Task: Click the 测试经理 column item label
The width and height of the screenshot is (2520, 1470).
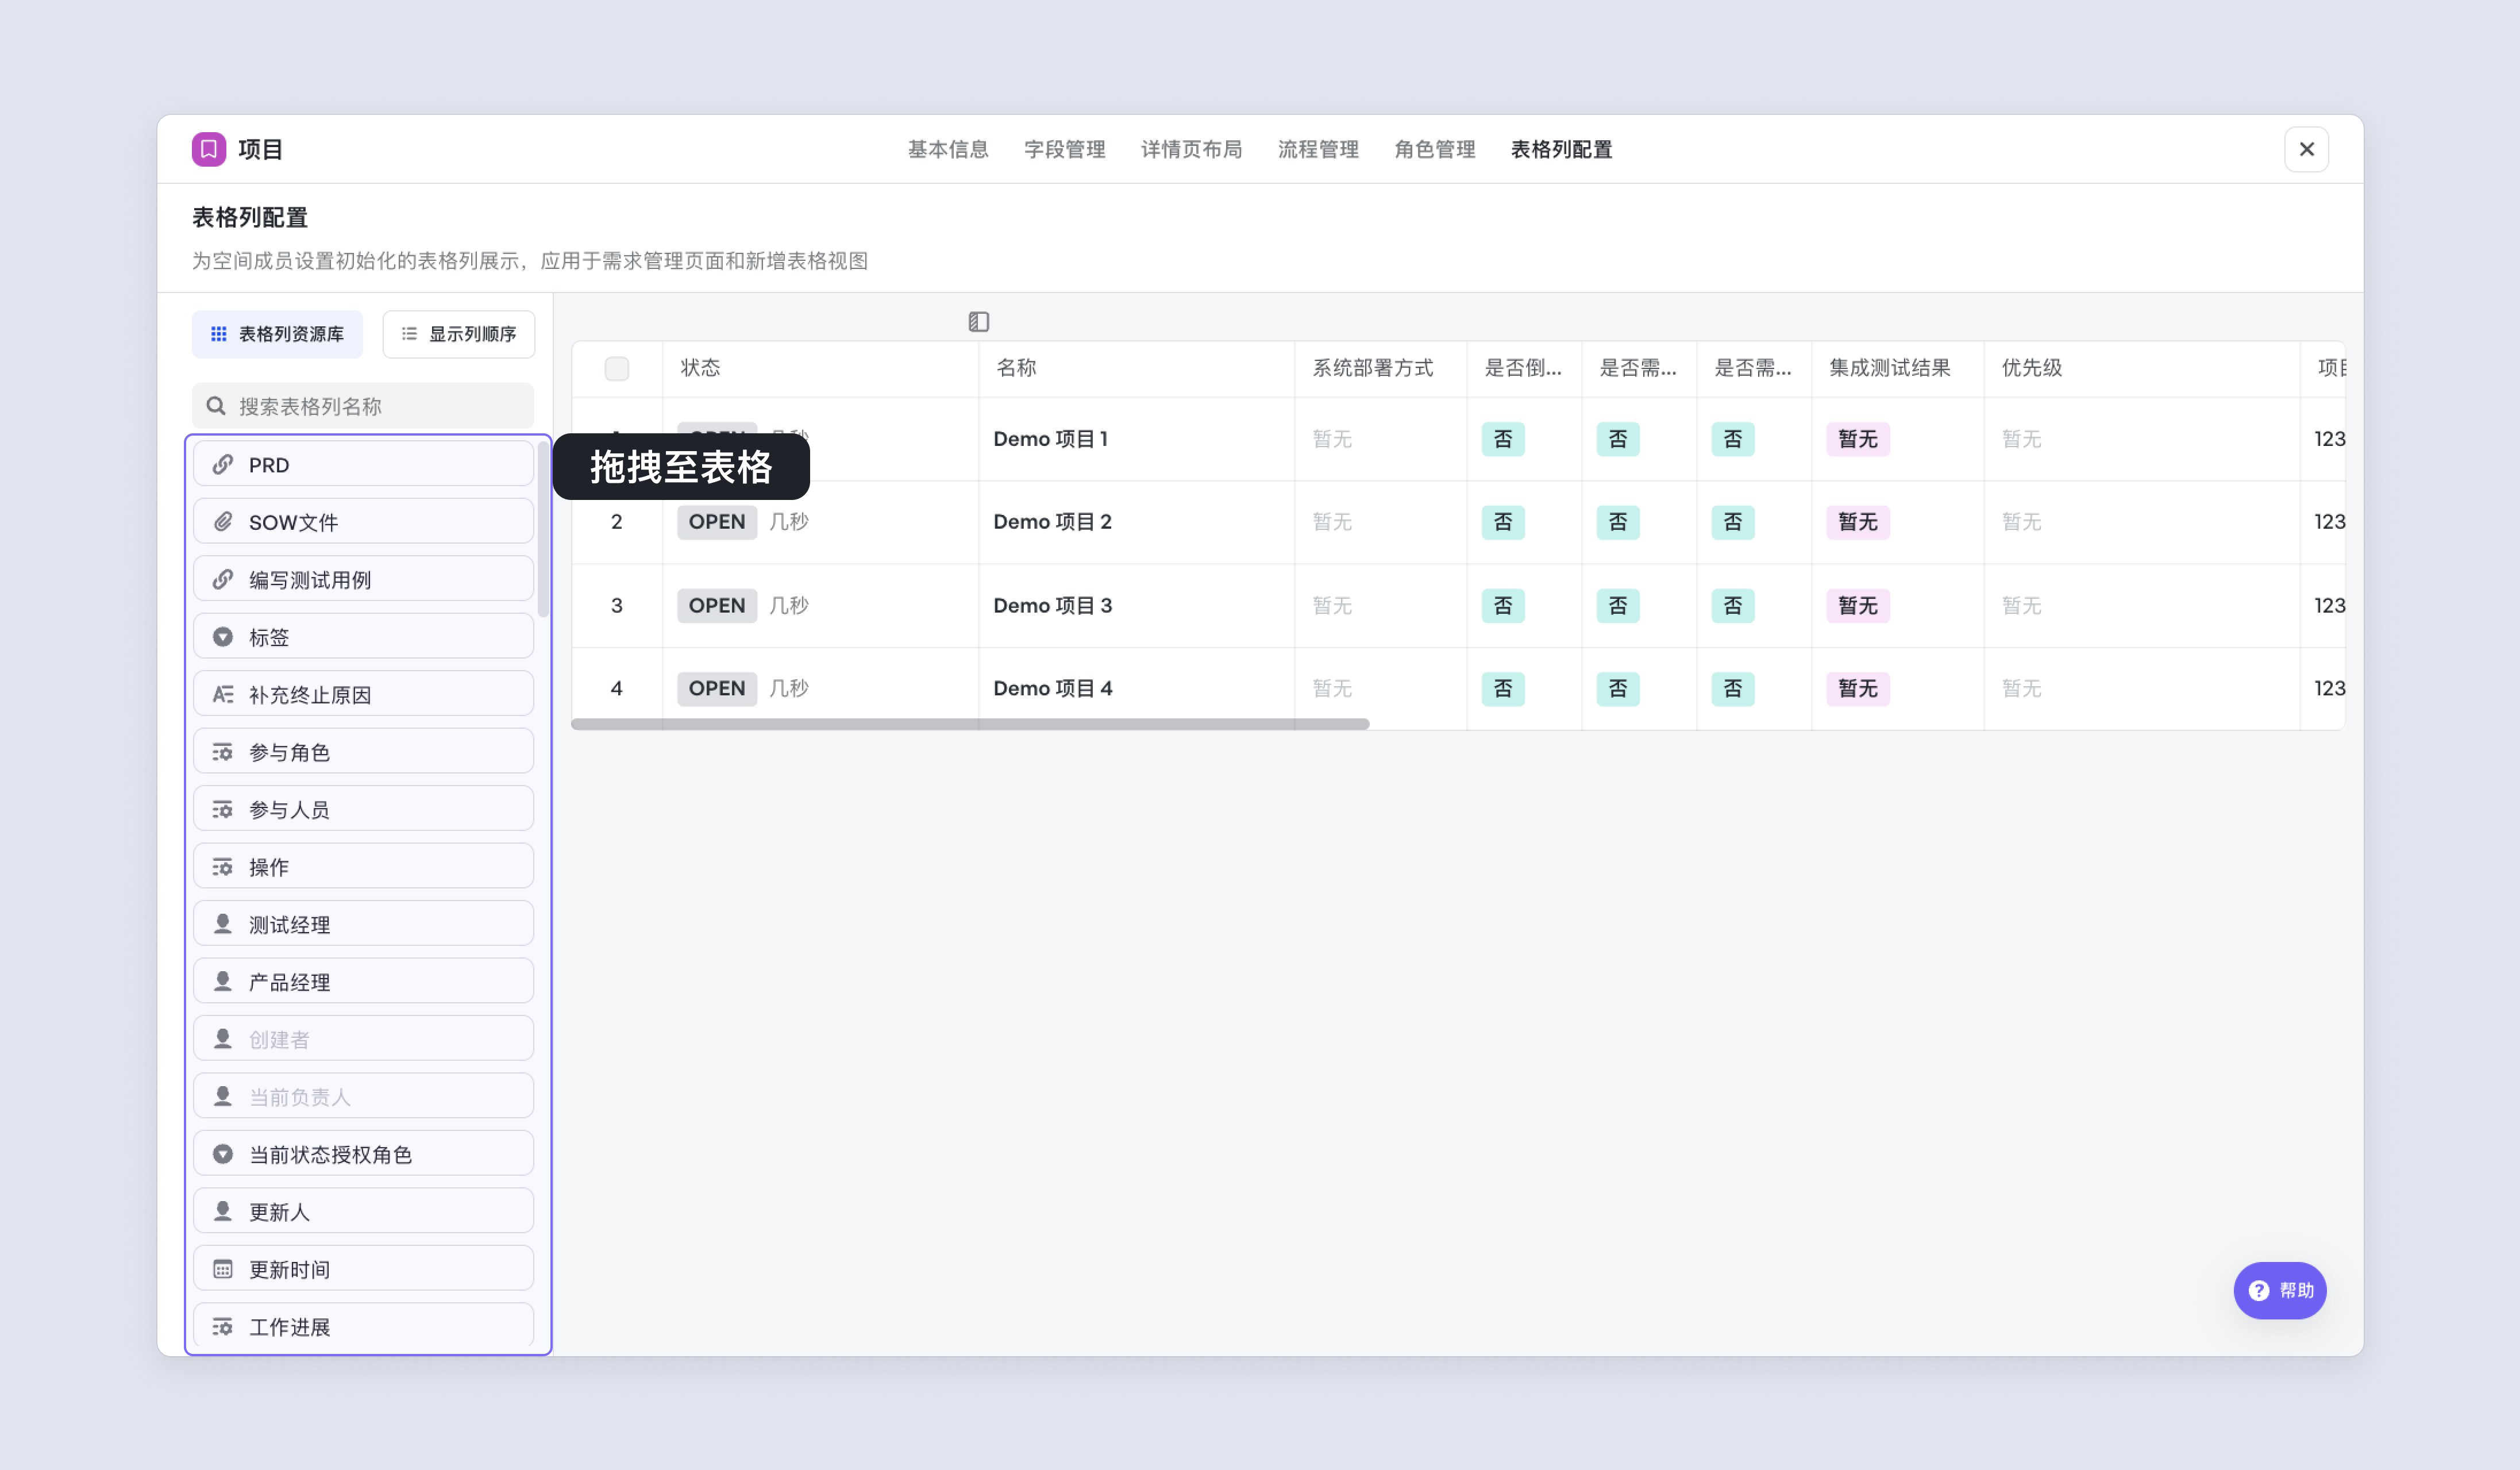Action: pos(289,924)
